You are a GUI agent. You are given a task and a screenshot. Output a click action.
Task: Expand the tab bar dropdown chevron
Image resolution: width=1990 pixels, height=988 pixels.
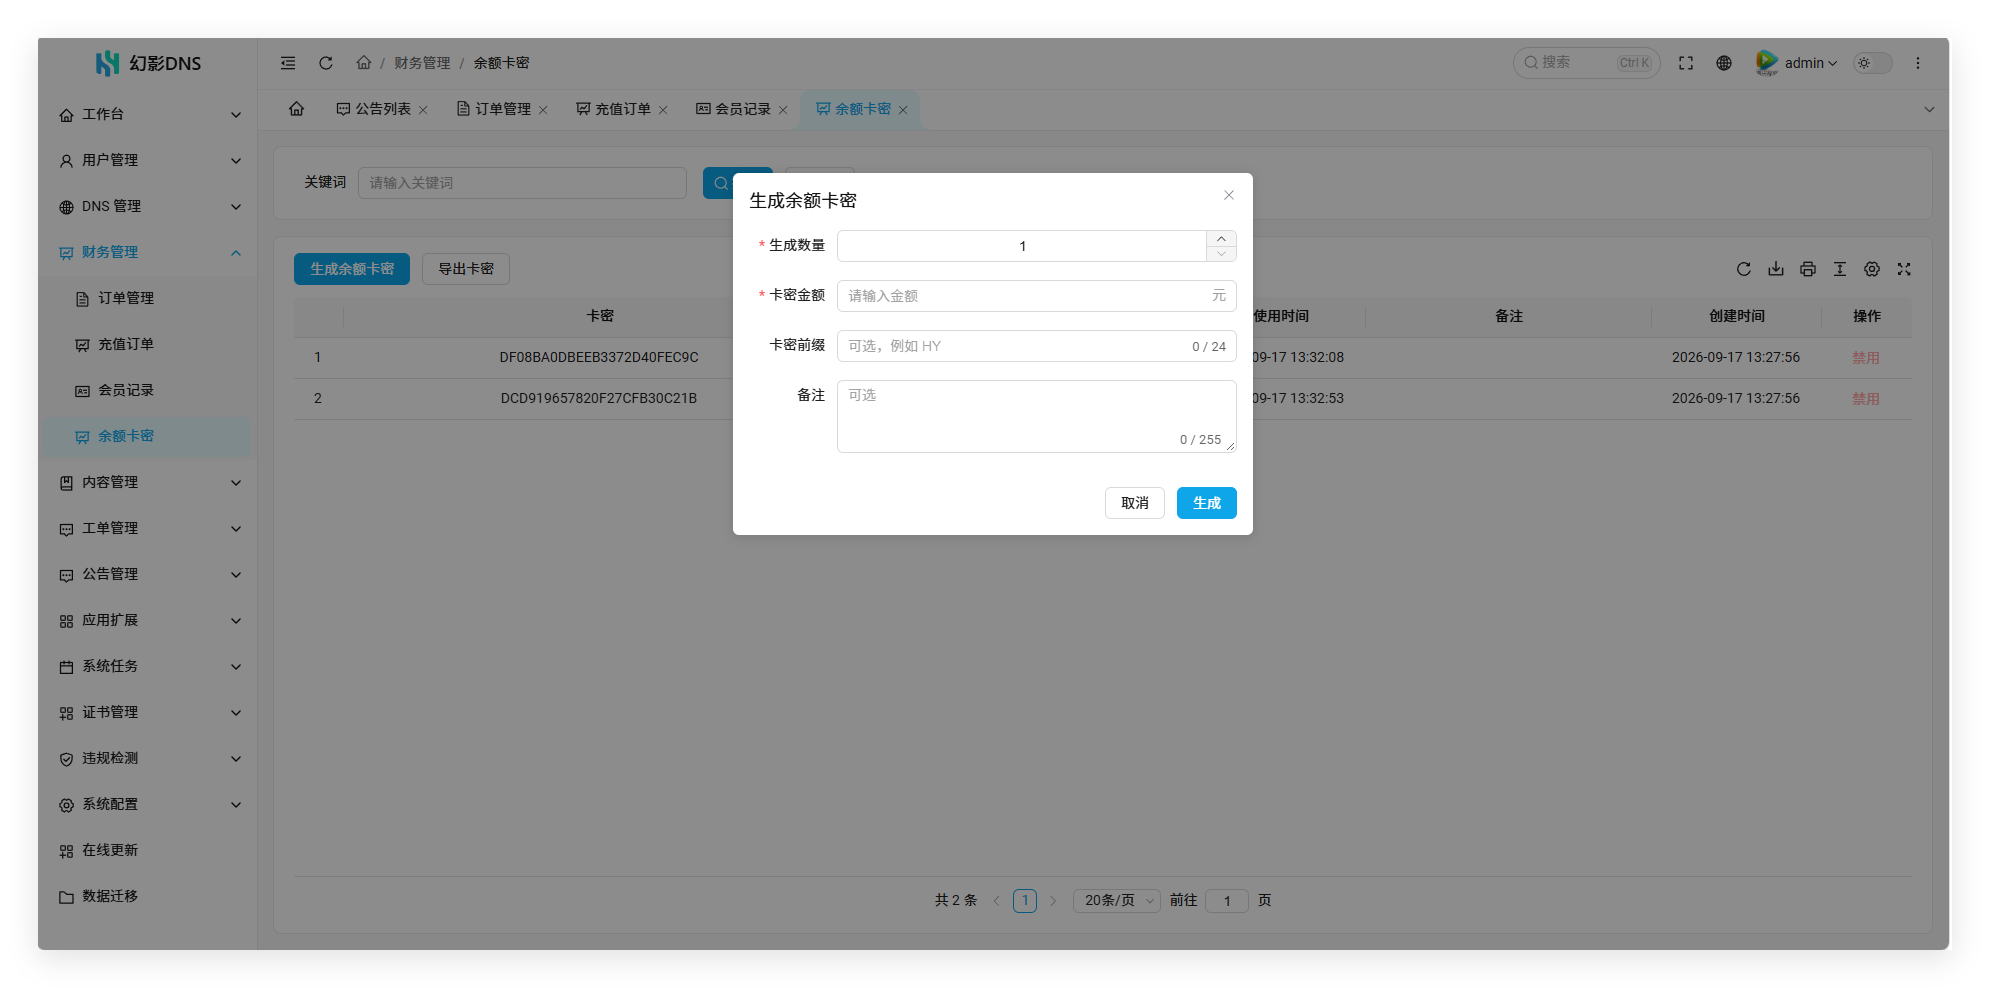[x=1929, y=110]
